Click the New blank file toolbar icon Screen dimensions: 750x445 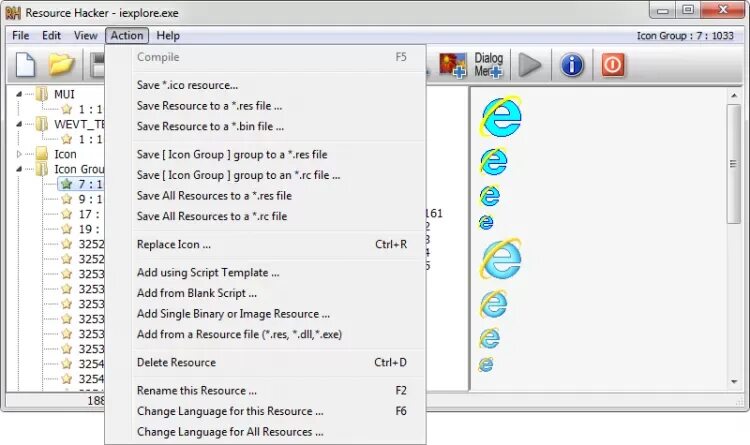tap(25, 65)
